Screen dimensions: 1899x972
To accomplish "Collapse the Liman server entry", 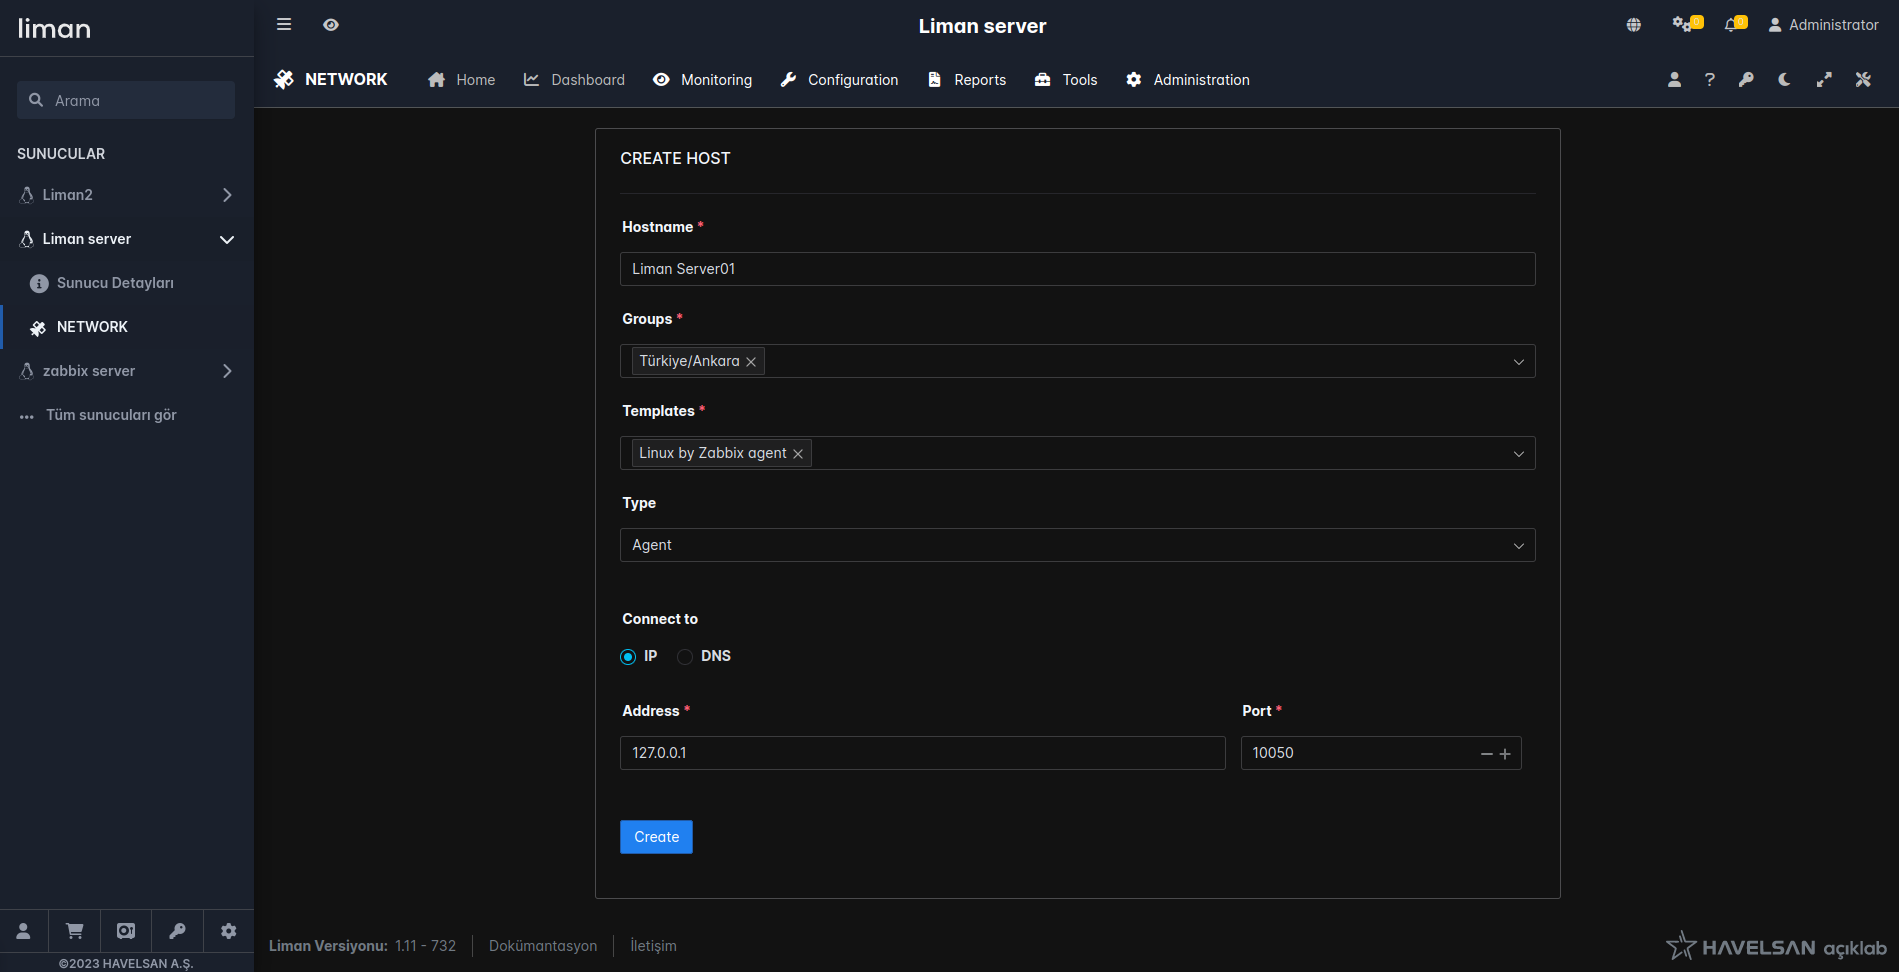I will pos(127,239).
